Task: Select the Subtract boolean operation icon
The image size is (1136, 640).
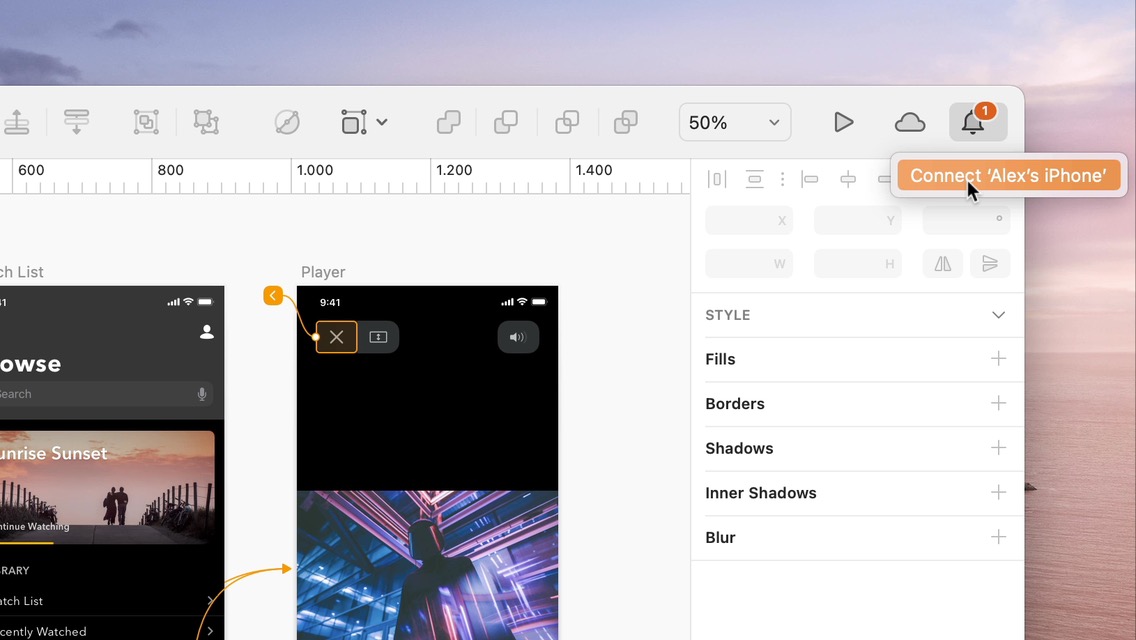Action: pos(506,122)
